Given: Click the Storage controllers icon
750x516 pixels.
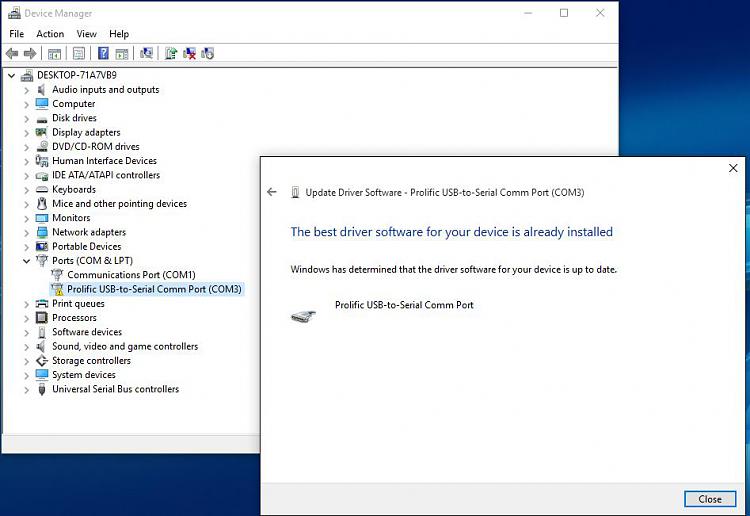Looking at the screenshot, I should pyautogui.click(x=42, y=361).
